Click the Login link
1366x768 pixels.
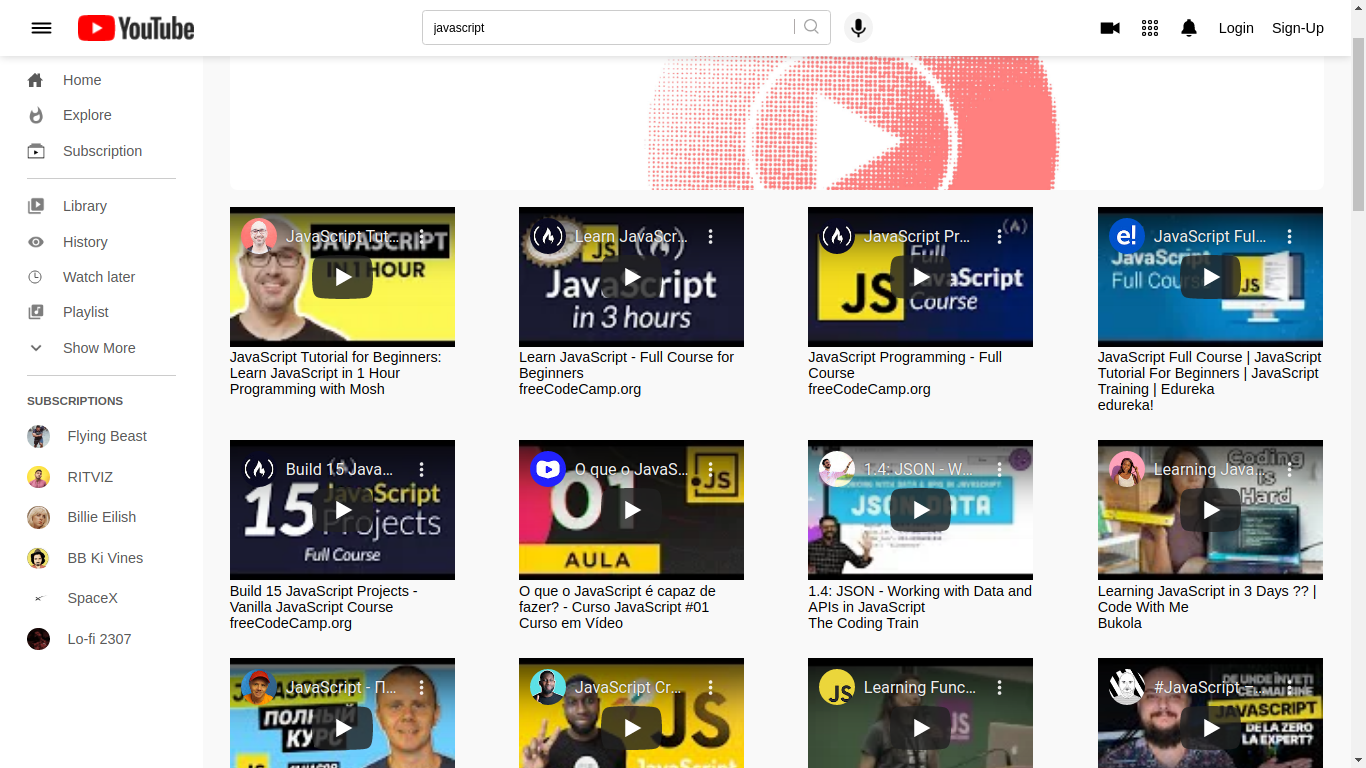pyautogui.click(x=1236, y=28)
